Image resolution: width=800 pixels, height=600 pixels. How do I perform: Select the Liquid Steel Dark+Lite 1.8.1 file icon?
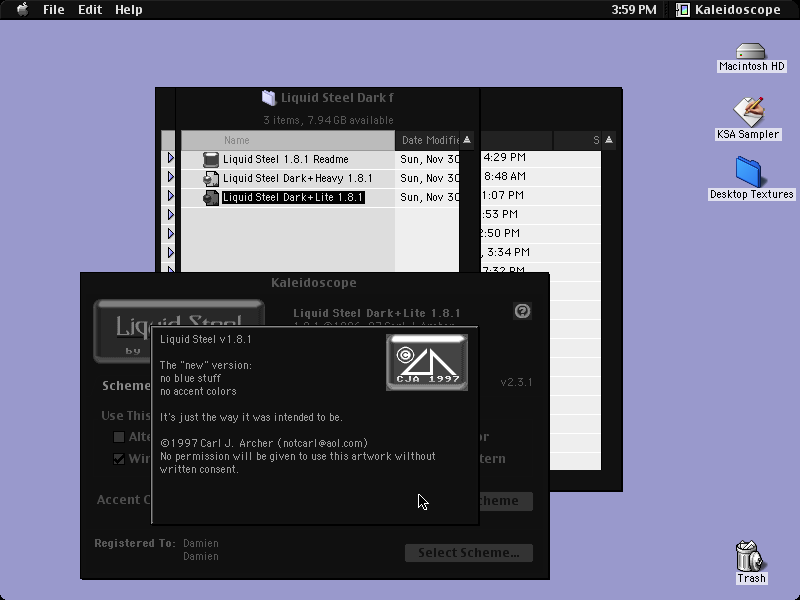[210, 197]
